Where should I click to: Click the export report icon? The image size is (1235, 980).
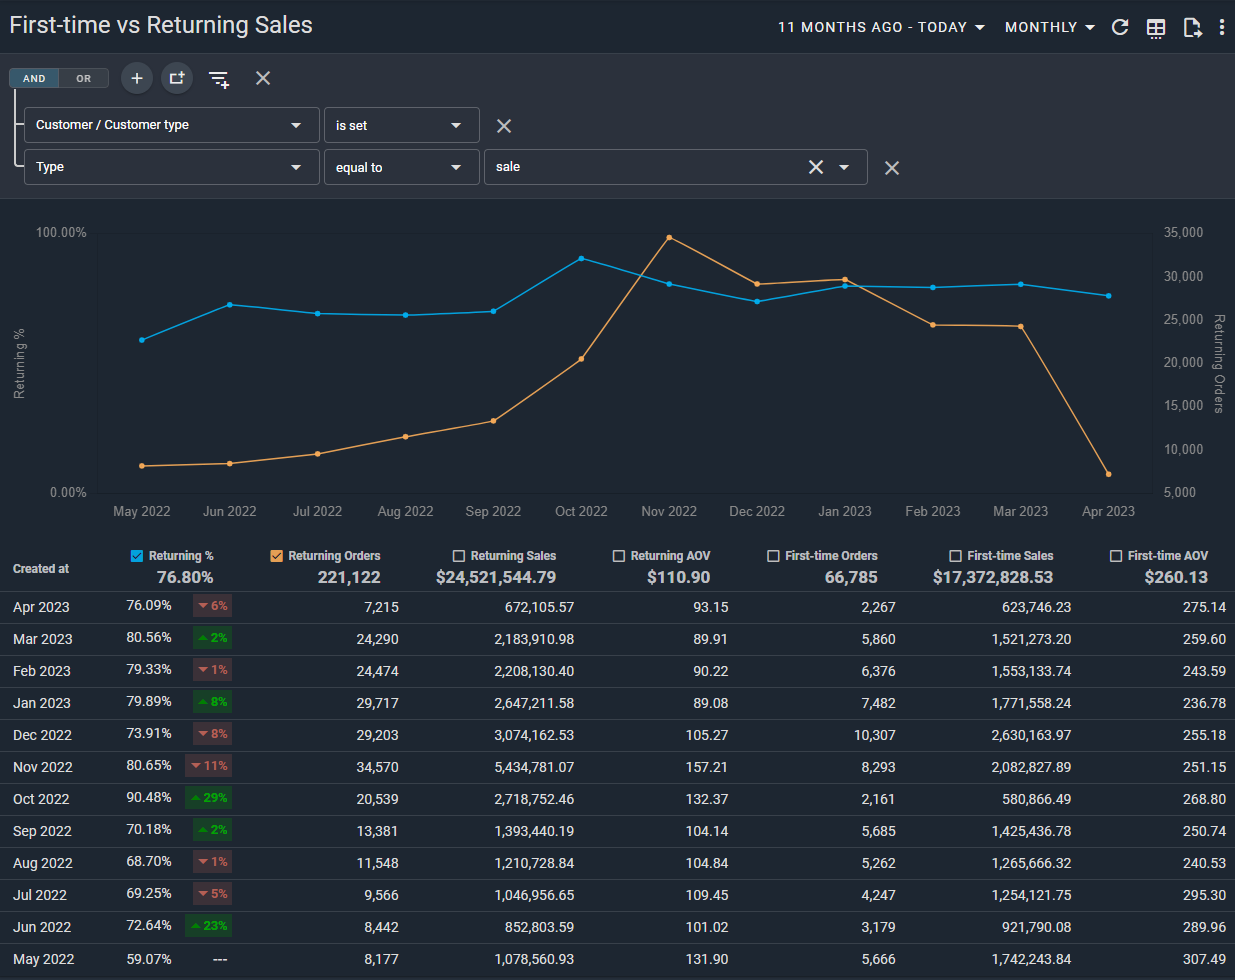tap(1192, 28)
